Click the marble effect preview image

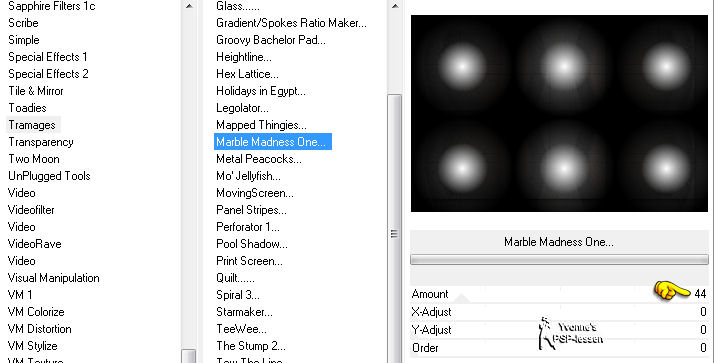tap(559, 113)
